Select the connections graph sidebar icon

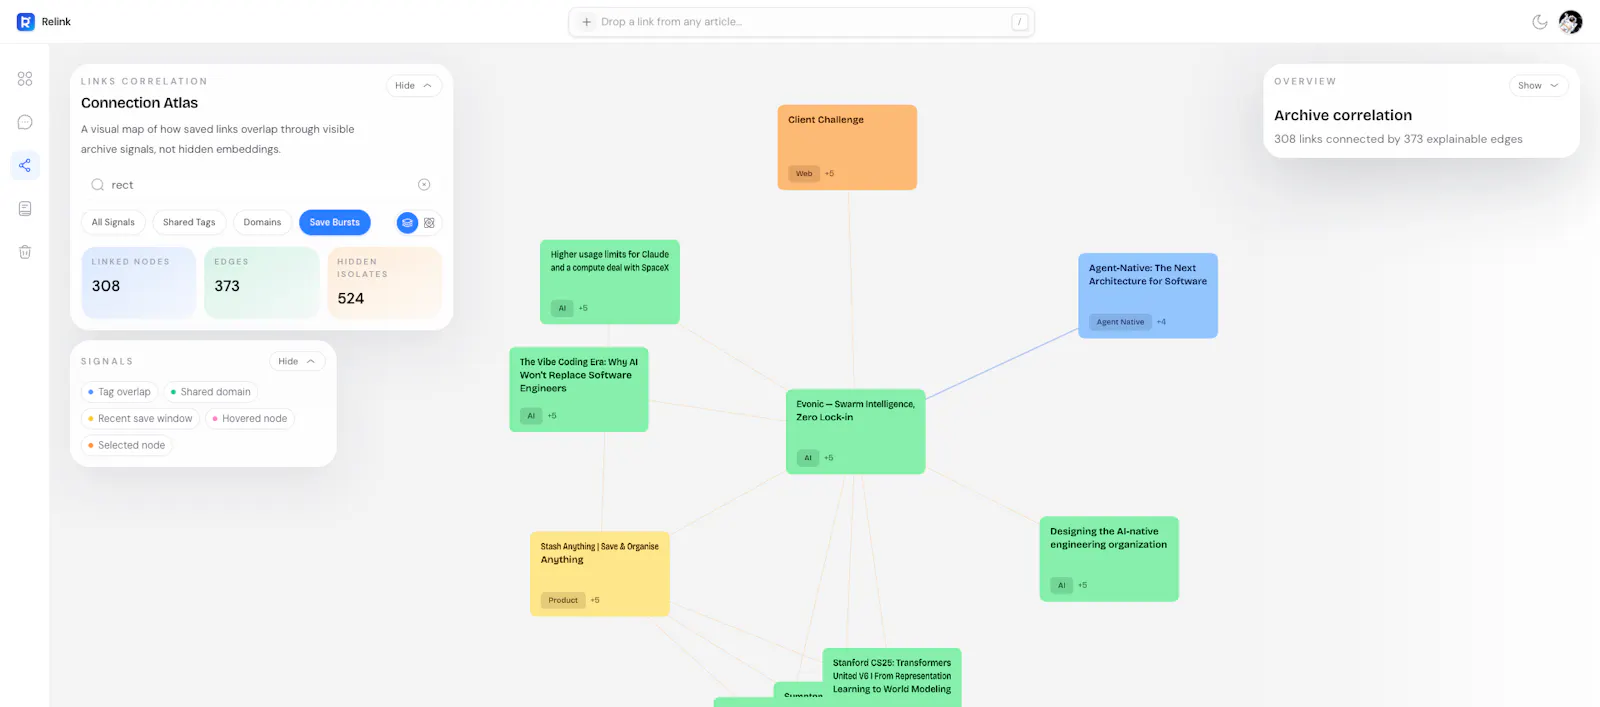tap(25, 165)
